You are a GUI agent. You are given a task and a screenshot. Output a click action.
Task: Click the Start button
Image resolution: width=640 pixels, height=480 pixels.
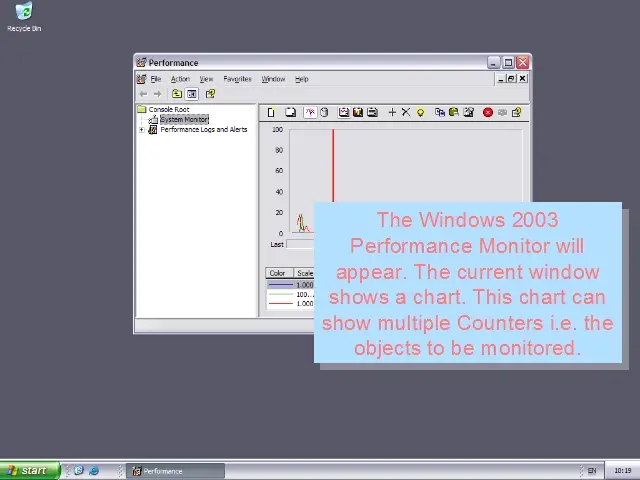point(30,471)
